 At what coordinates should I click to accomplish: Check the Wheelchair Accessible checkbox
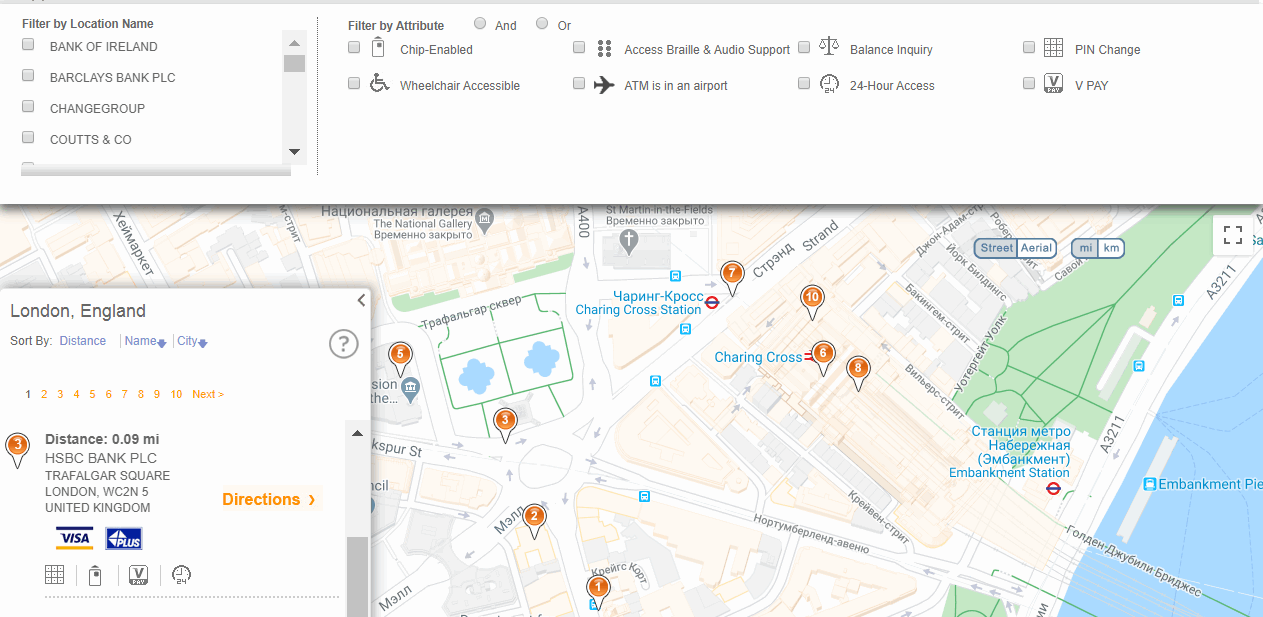[x=354, y=84]
